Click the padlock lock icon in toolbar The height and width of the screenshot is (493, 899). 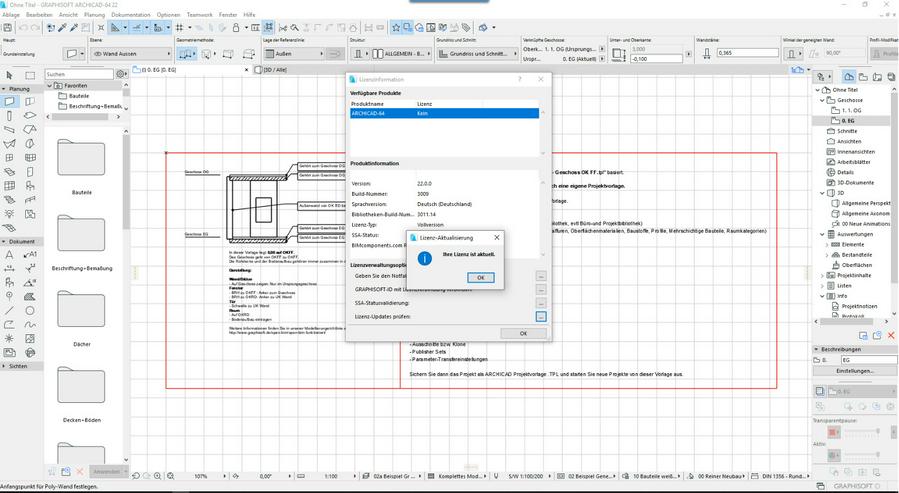pyautogui.click(x=236, y=28)
